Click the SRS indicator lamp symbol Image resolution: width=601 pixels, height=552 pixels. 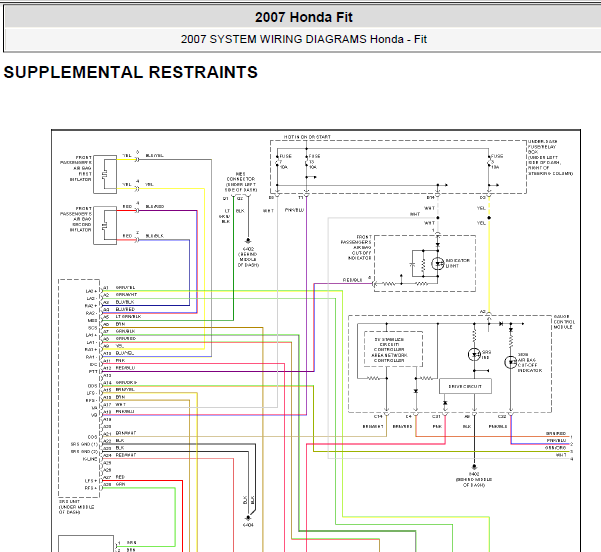474,355
